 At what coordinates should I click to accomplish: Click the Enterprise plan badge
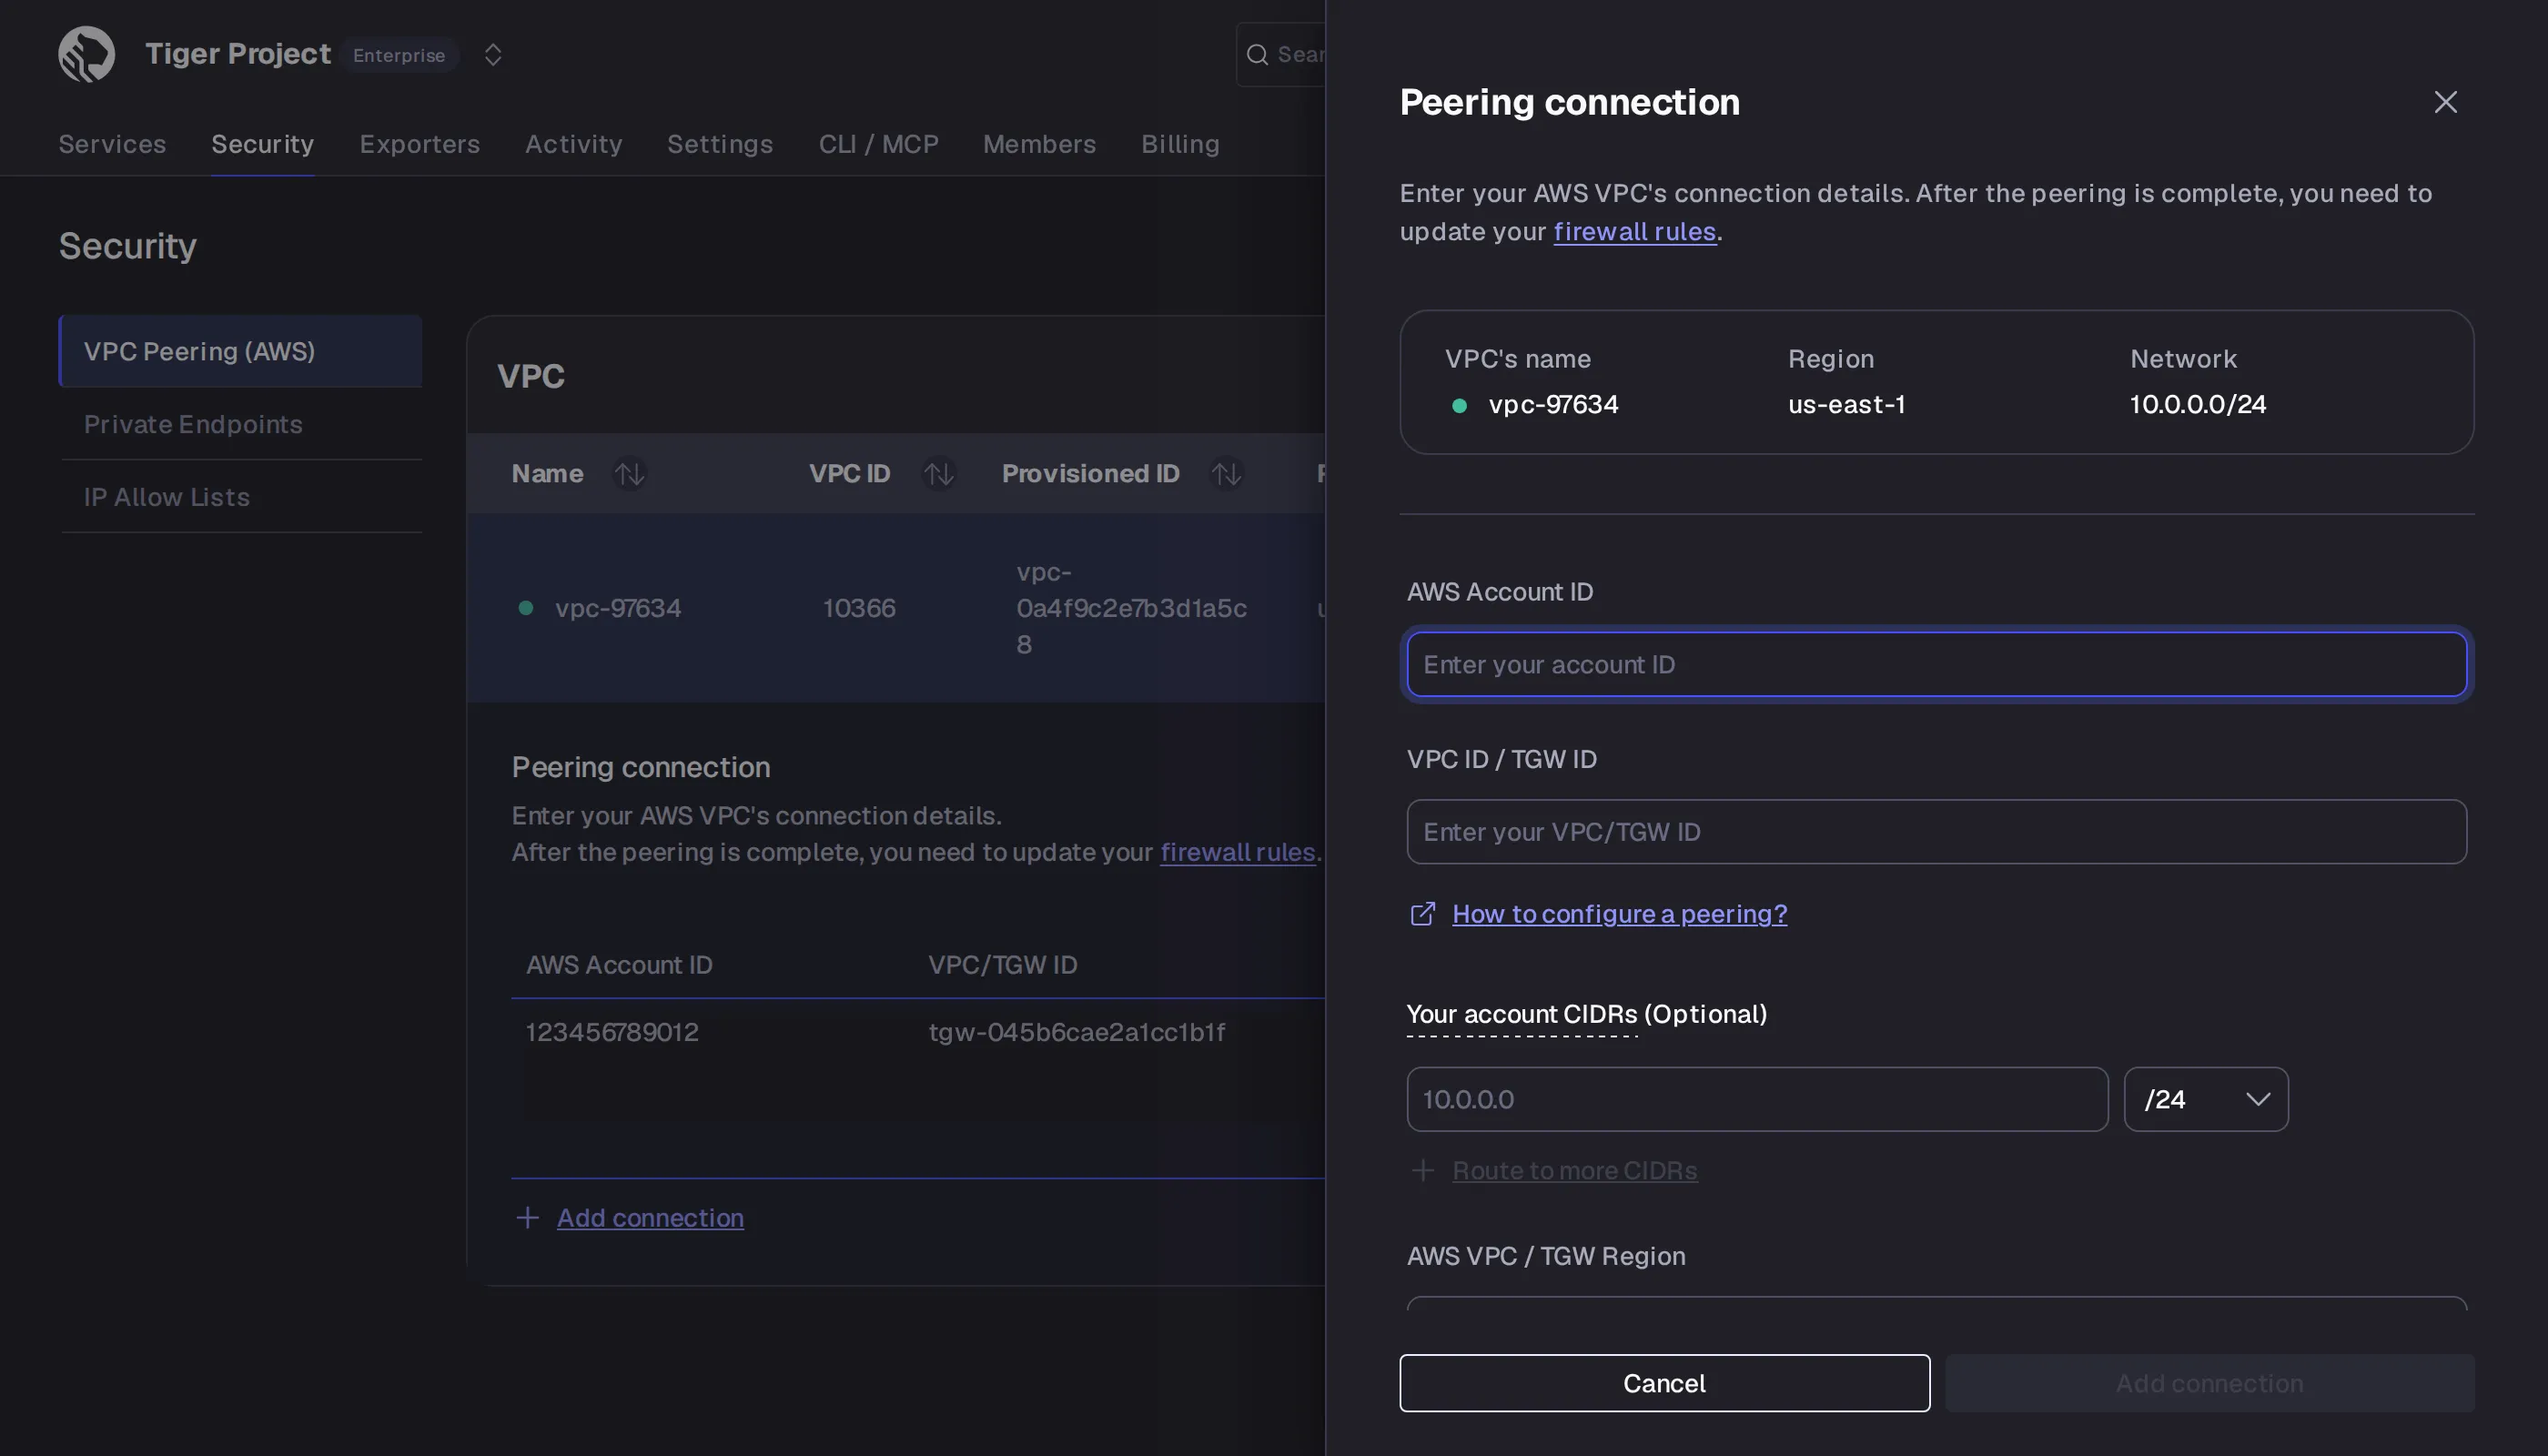(399, 55)
